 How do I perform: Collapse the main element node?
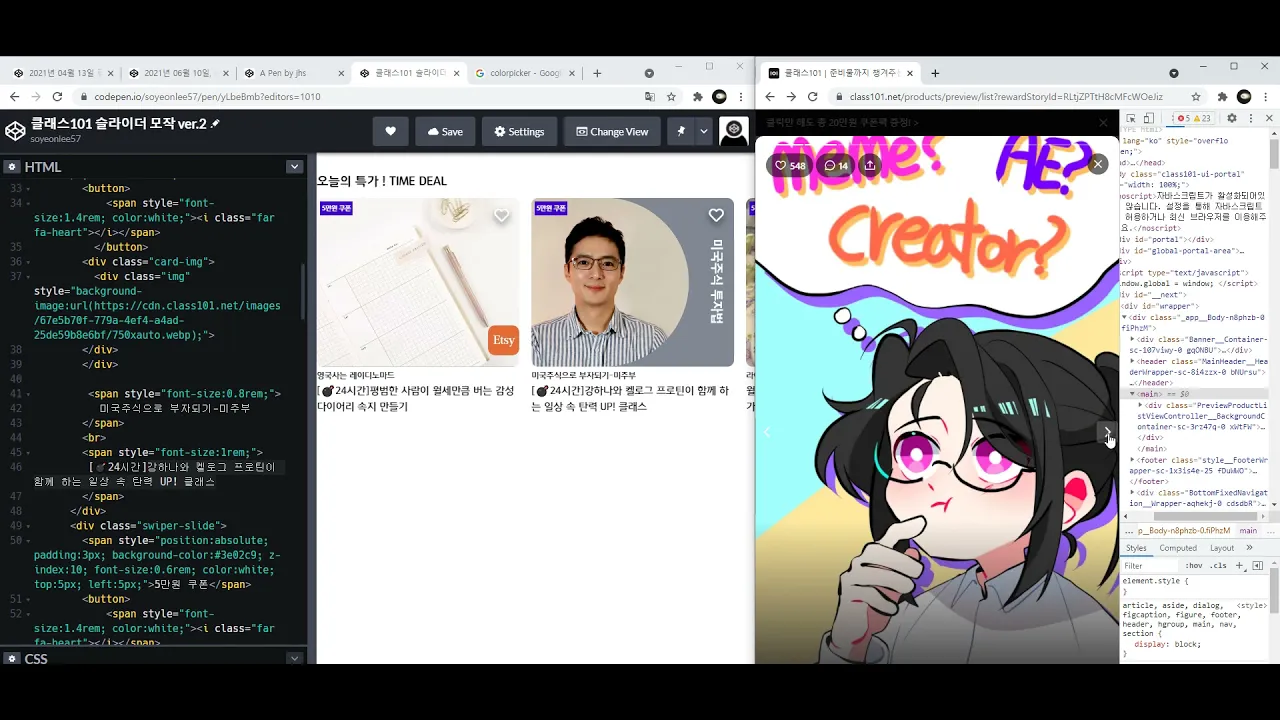coord(1133,394)
